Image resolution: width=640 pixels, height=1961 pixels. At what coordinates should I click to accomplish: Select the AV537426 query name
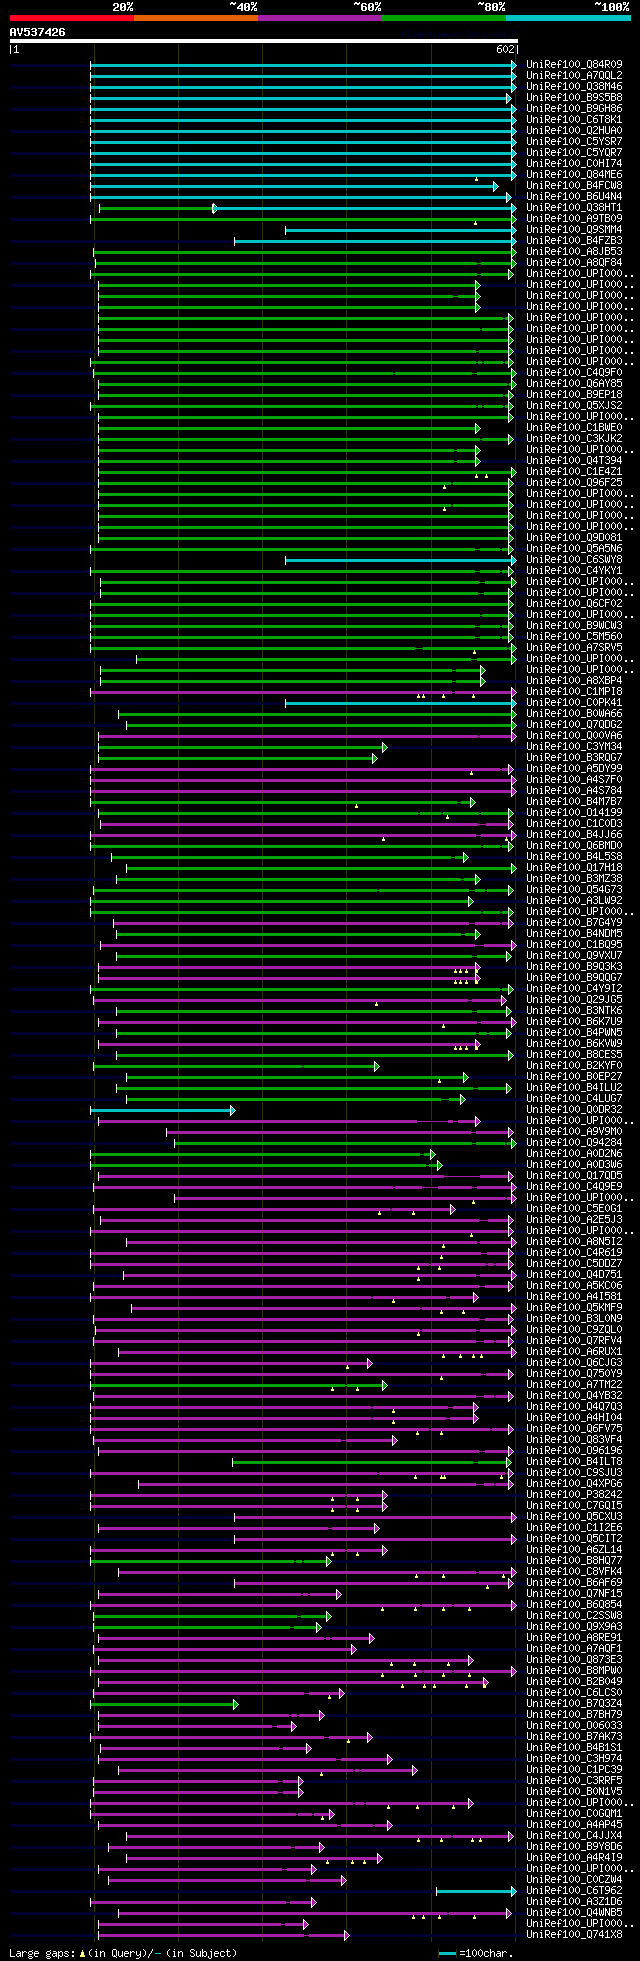38,32
